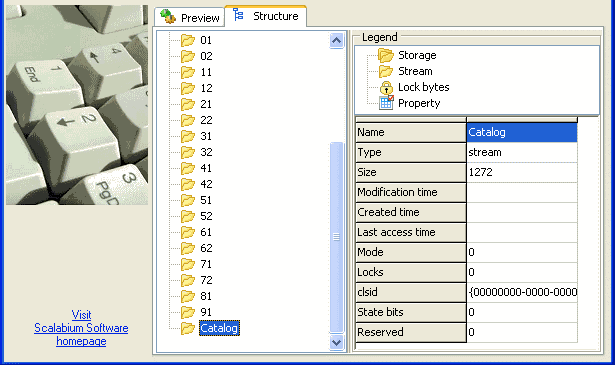Select the Catalog tree item
The width and height of the screenshot is (615, 365).
tap(219, 328)
